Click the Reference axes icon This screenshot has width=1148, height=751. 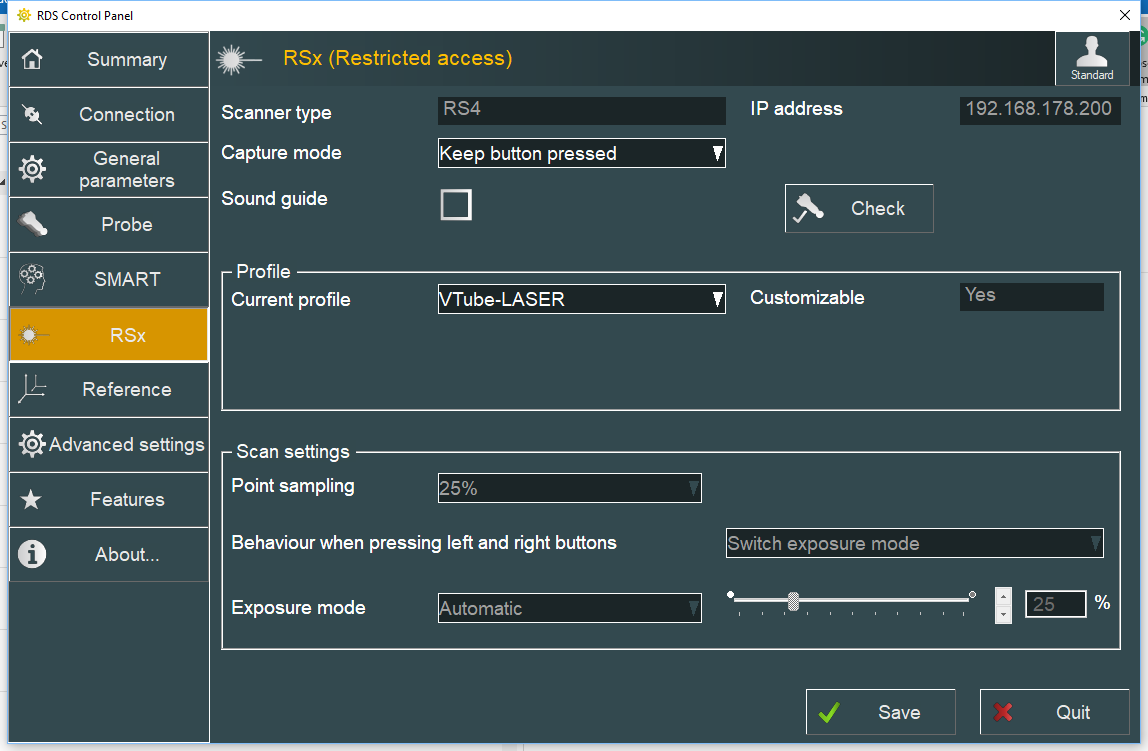(32, 389)
